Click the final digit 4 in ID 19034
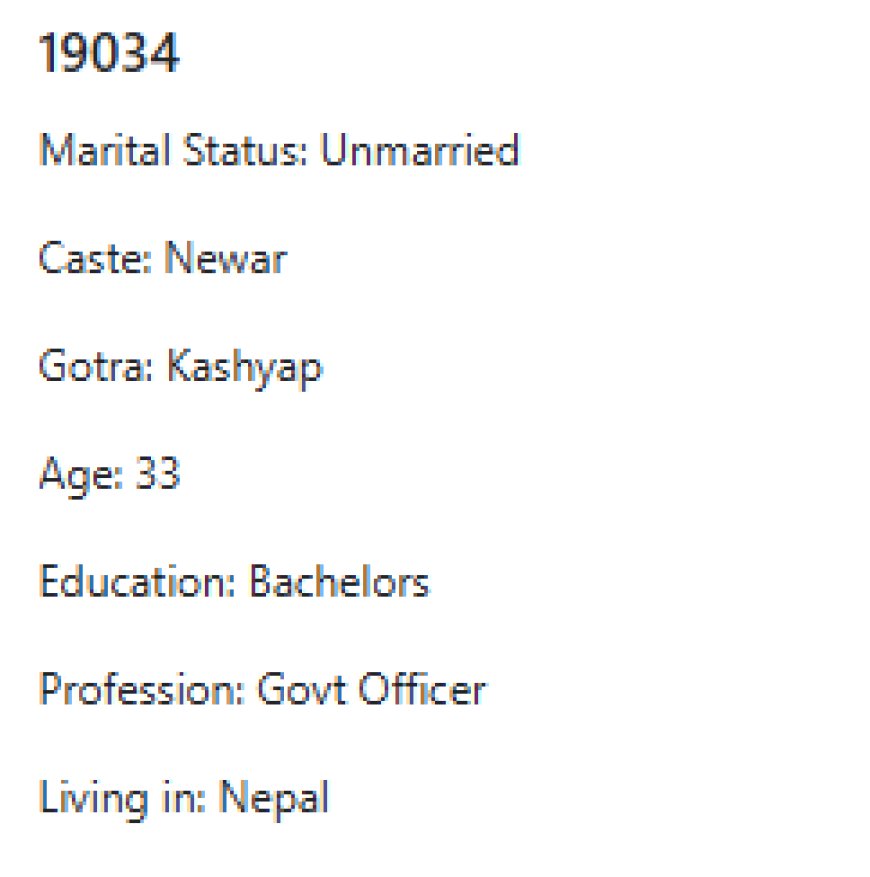The image size is (870, 877). pyautogui.click(x=165, y=54)
